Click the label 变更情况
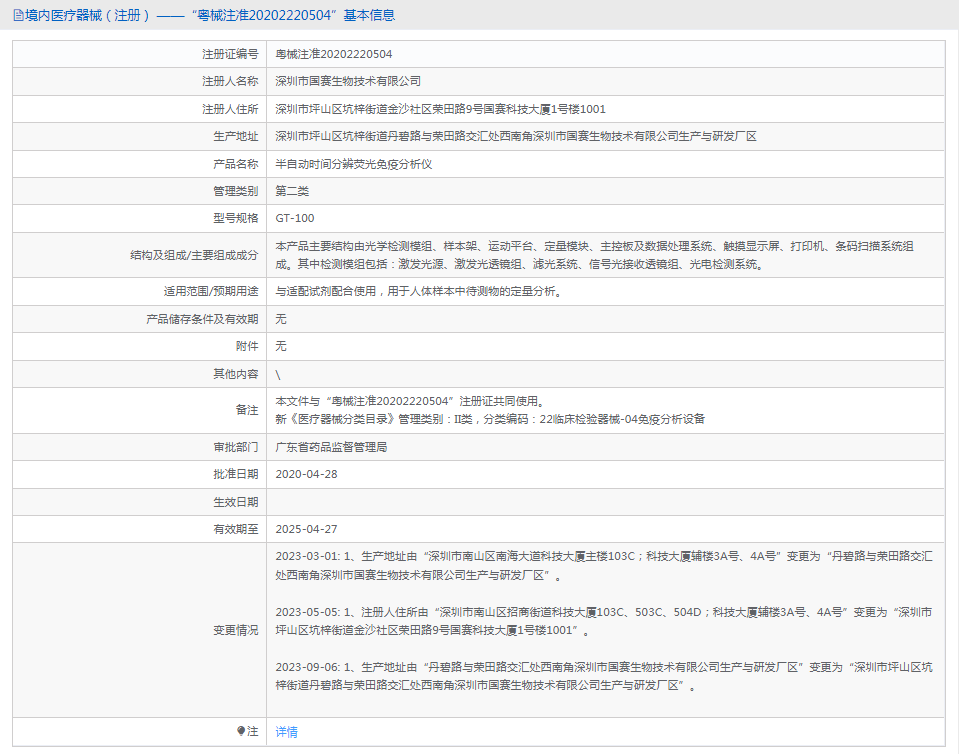 pyautogui.click(x=236, y=630)
